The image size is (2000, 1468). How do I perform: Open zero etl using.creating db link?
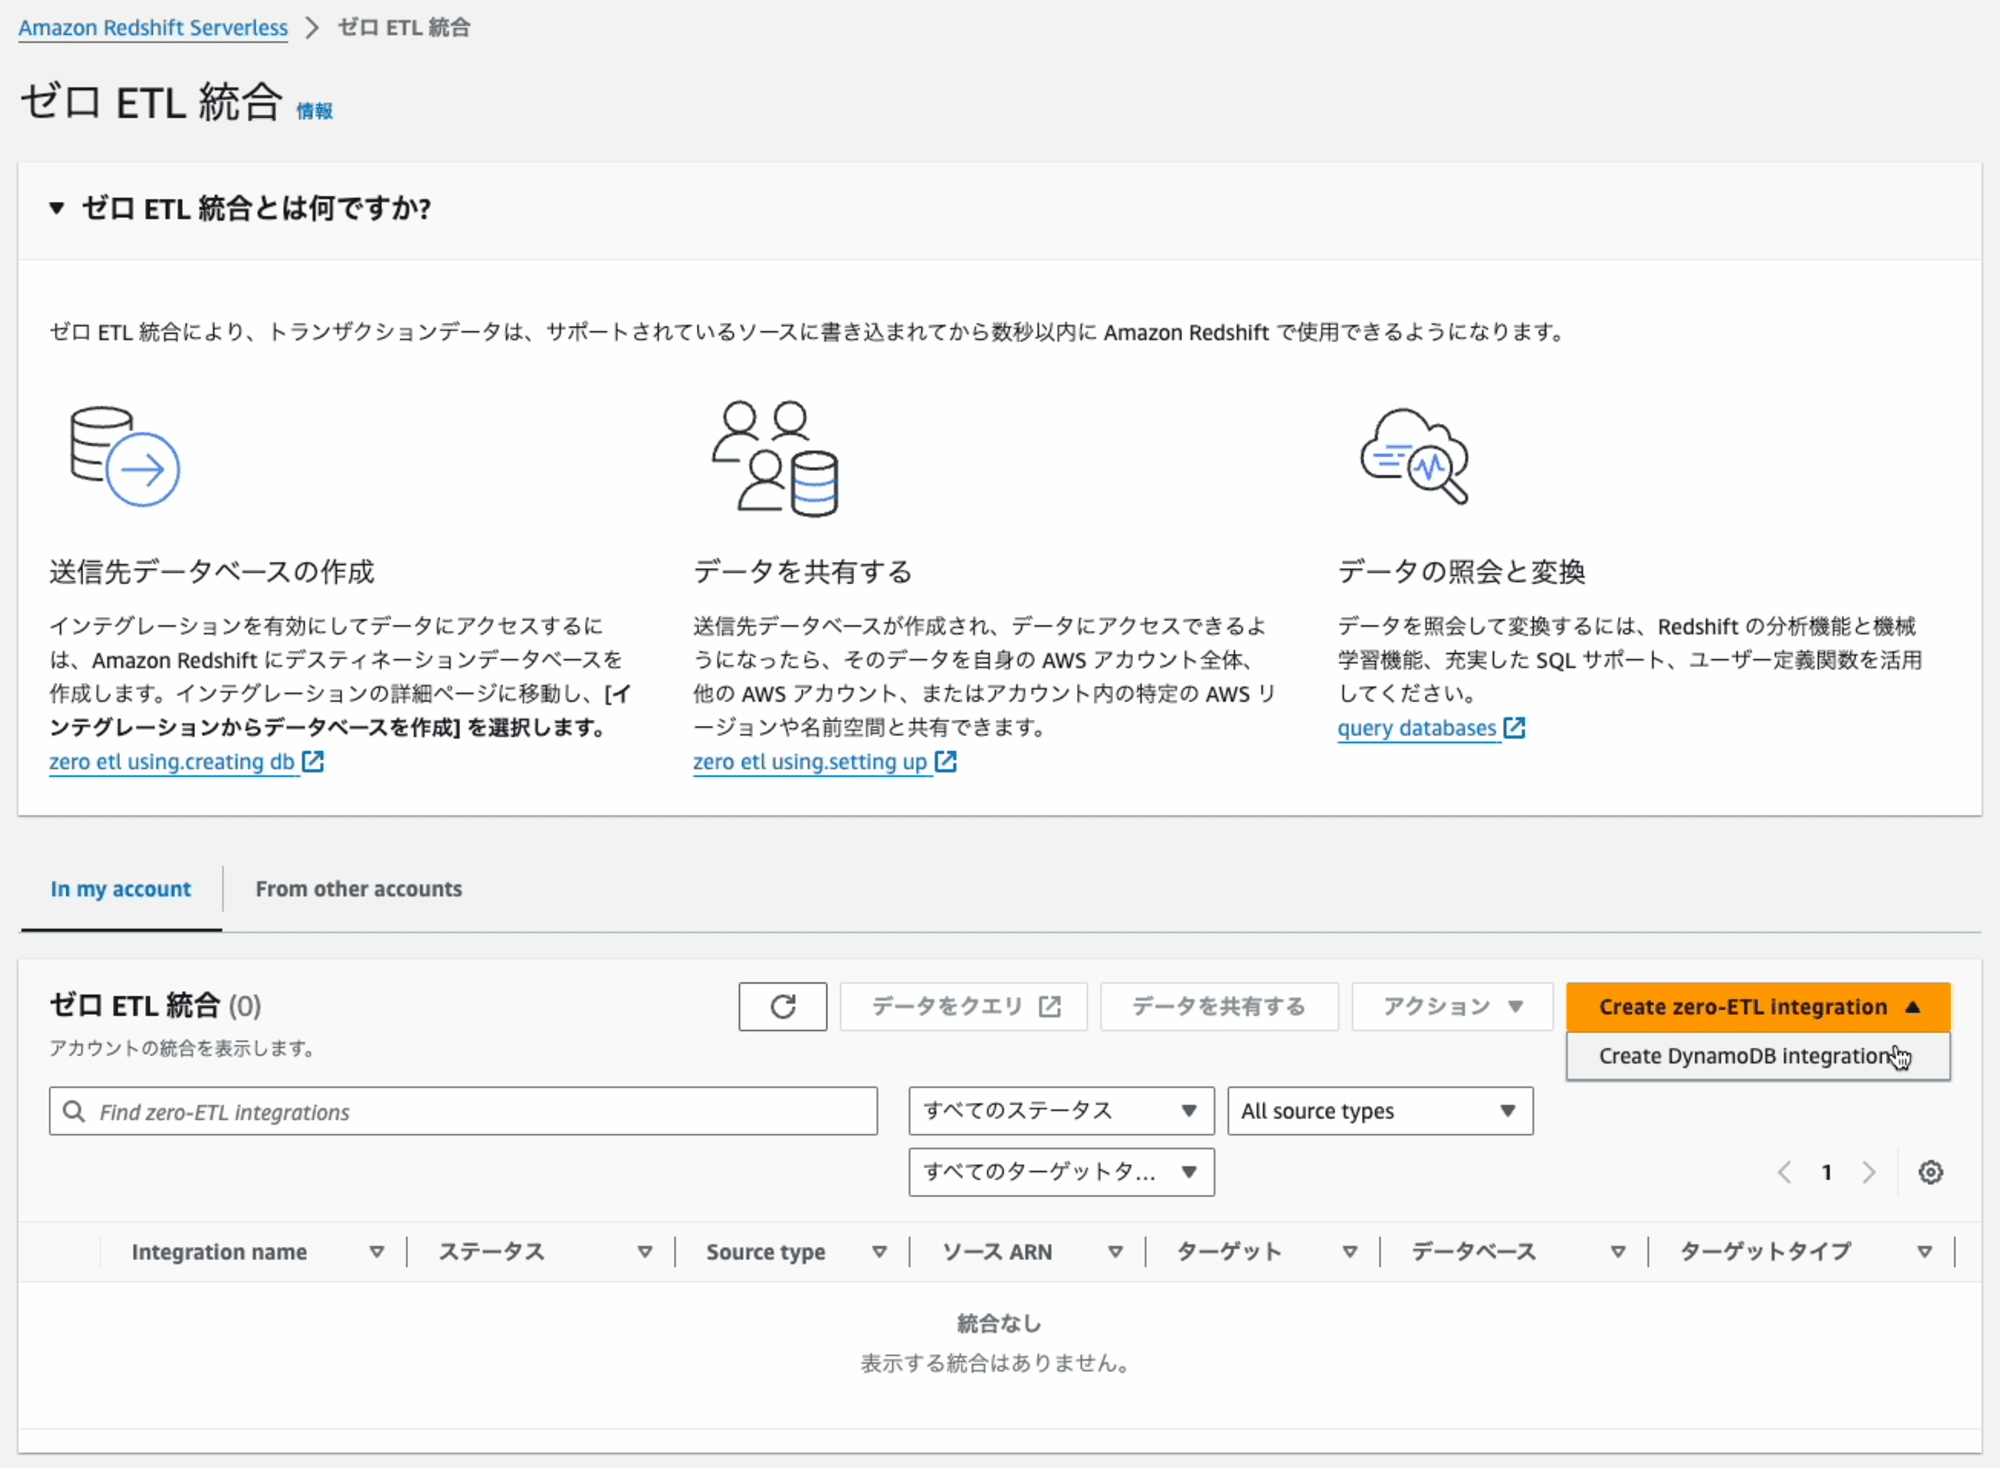(172, 762)
